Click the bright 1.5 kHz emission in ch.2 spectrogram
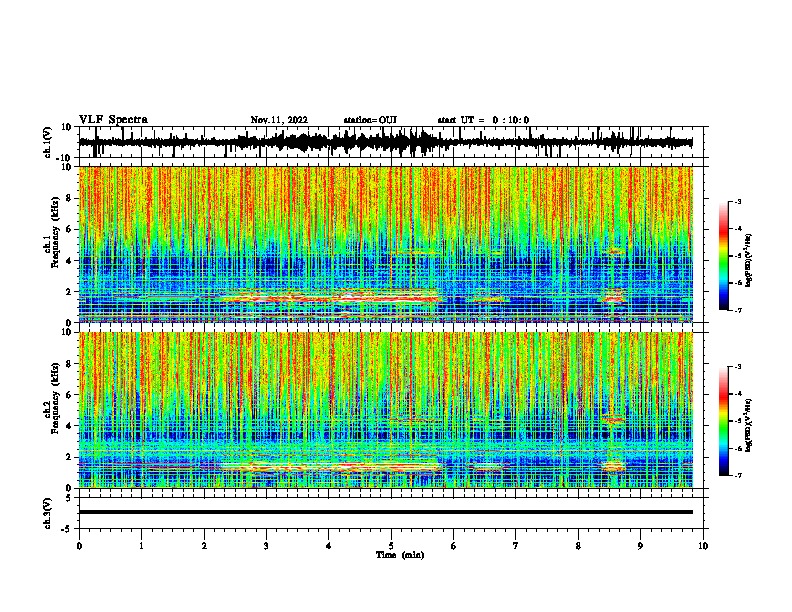The height and width of the screenshot is (612, 792). pos(331,467)
